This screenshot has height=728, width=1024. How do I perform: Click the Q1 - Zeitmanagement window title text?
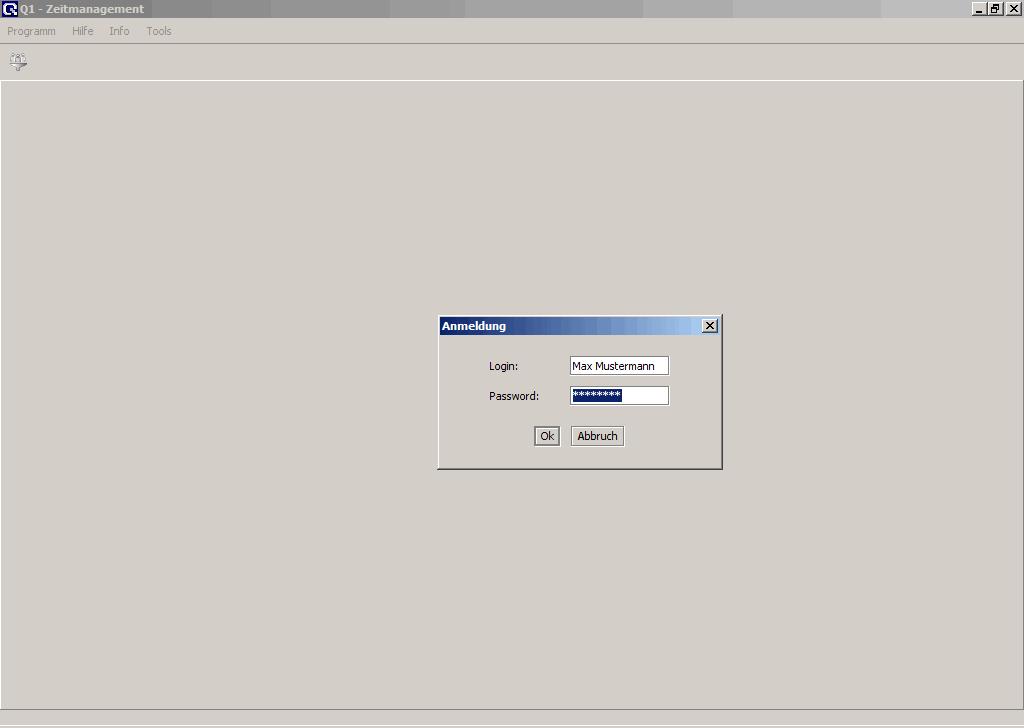coord(82,9)
